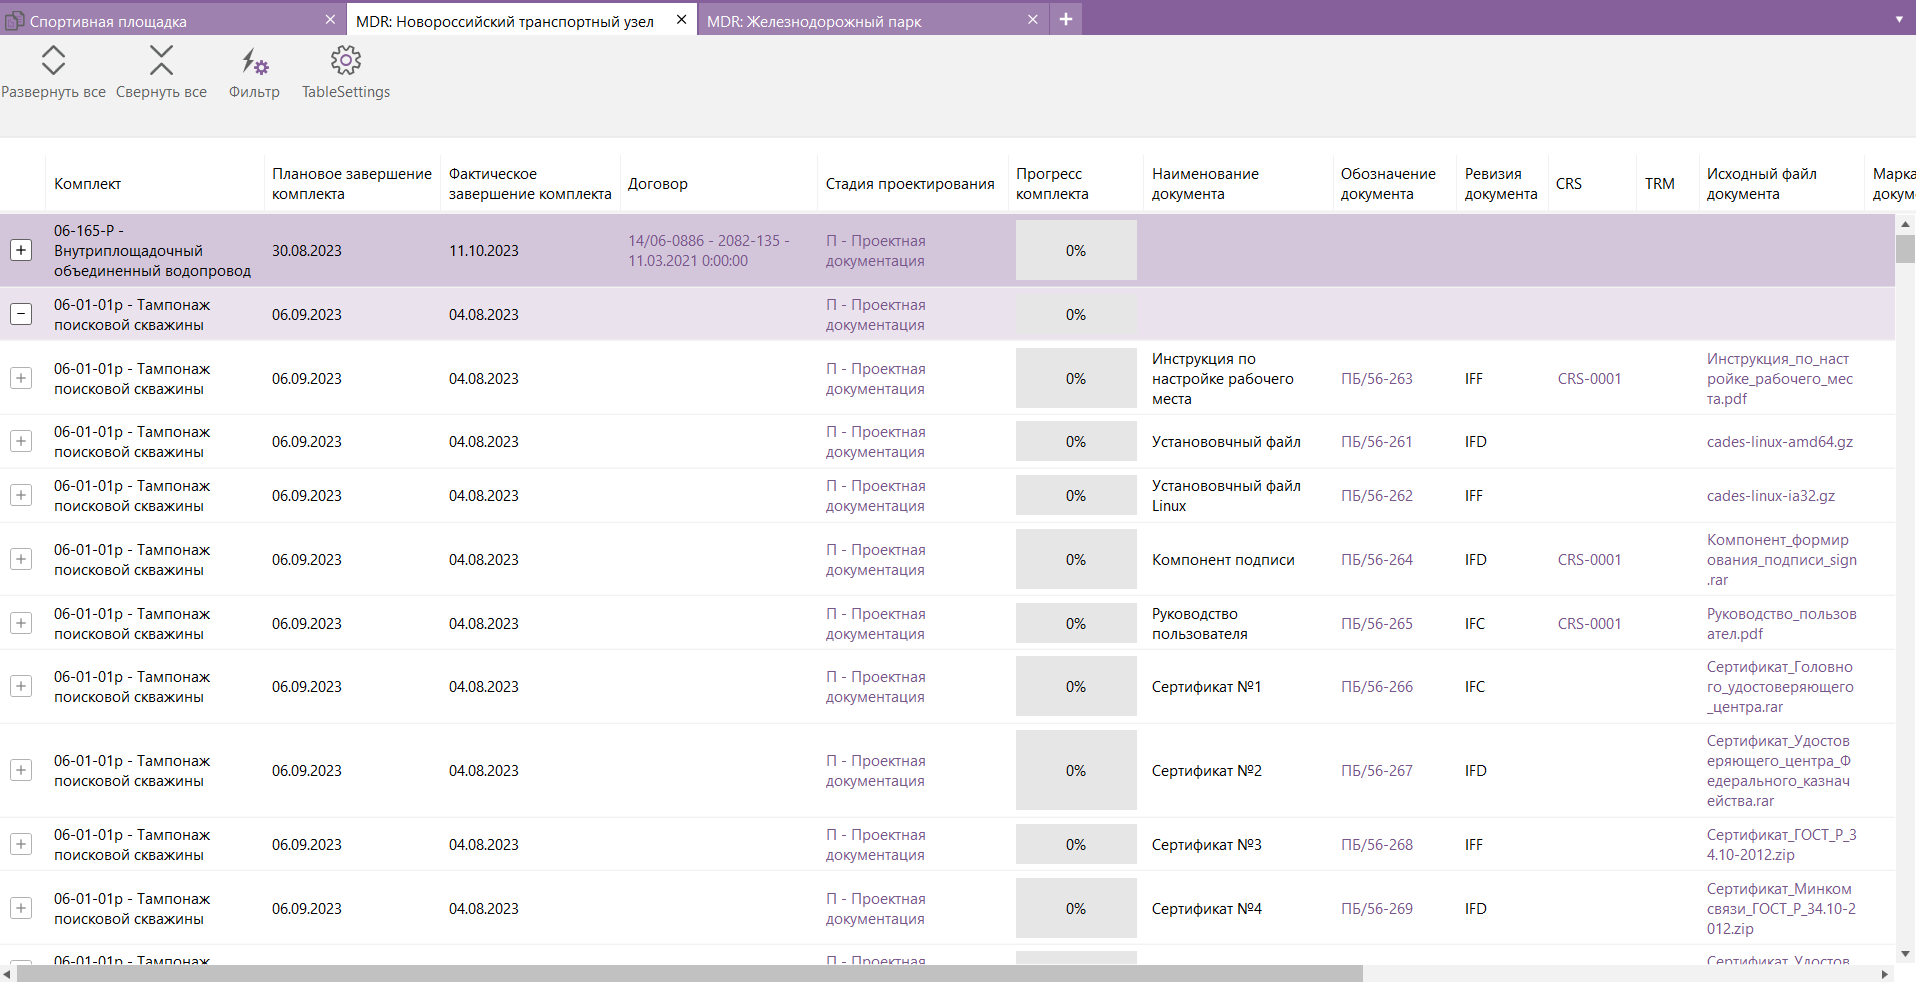The height and width of the screenshot is (982, 1916).
Task: Expand the Сертификат №1 row
Action: (21, 686)
